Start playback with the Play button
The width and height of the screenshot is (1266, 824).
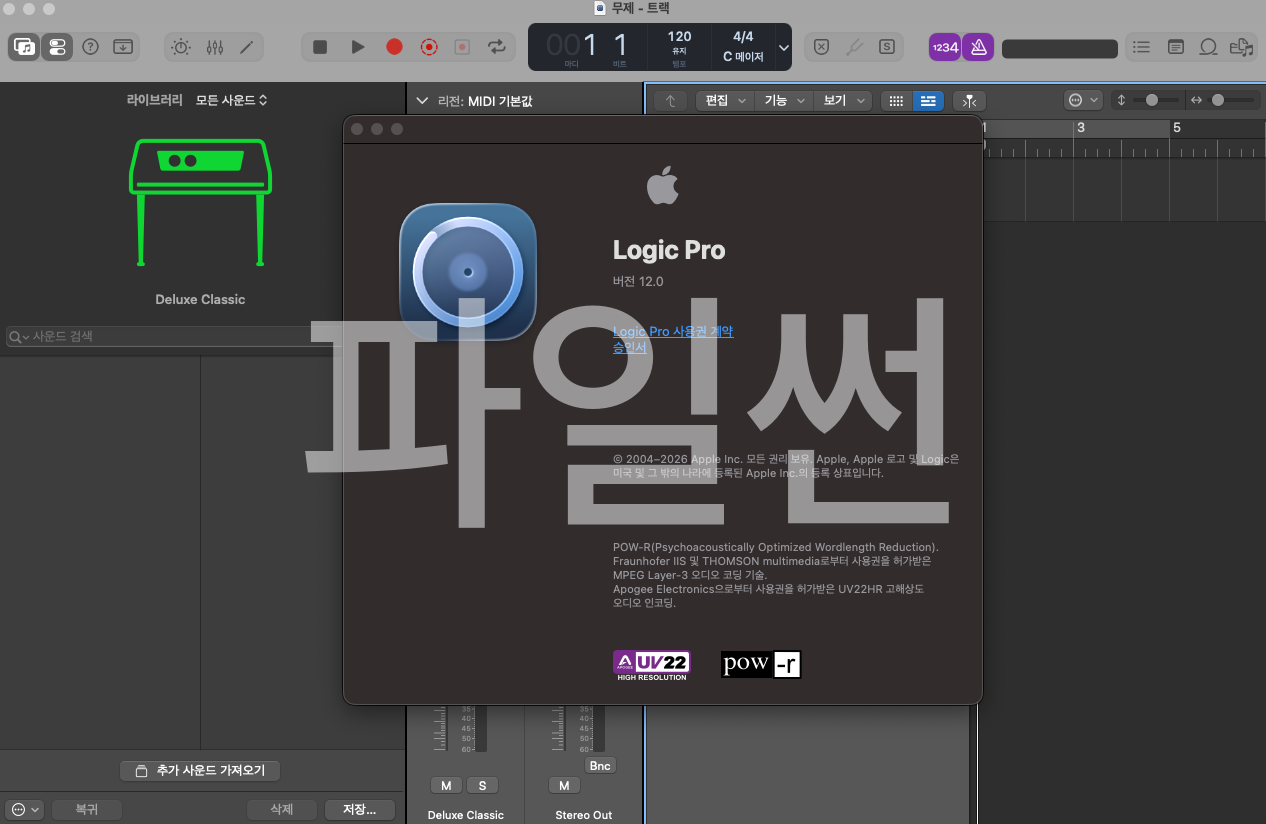click(357, 47)
